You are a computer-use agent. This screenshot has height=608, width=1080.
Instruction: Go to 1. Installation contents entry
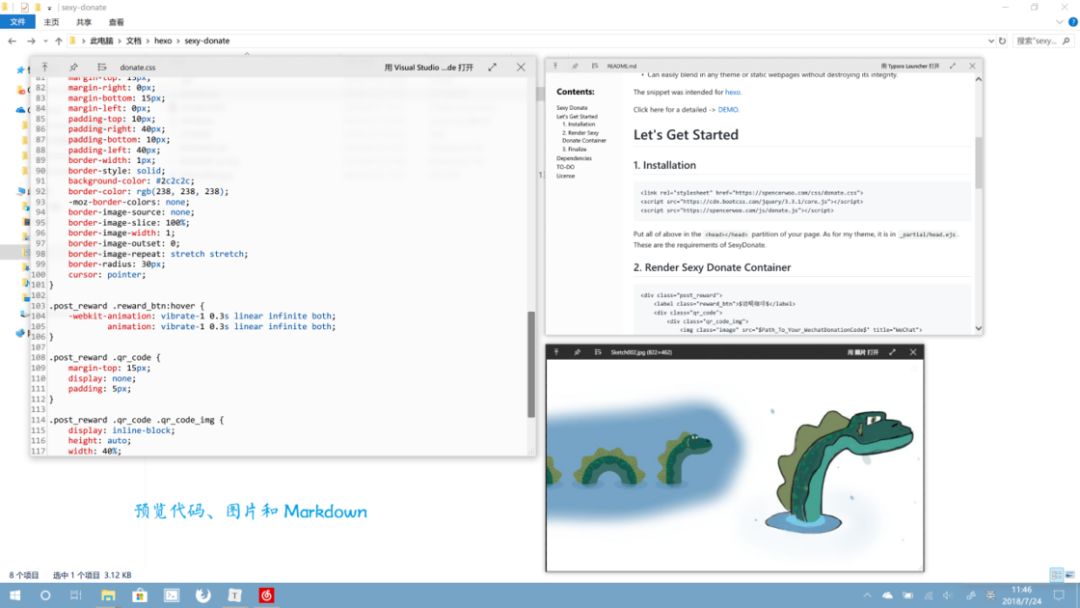pyautogui.click(x=579, y=125)
